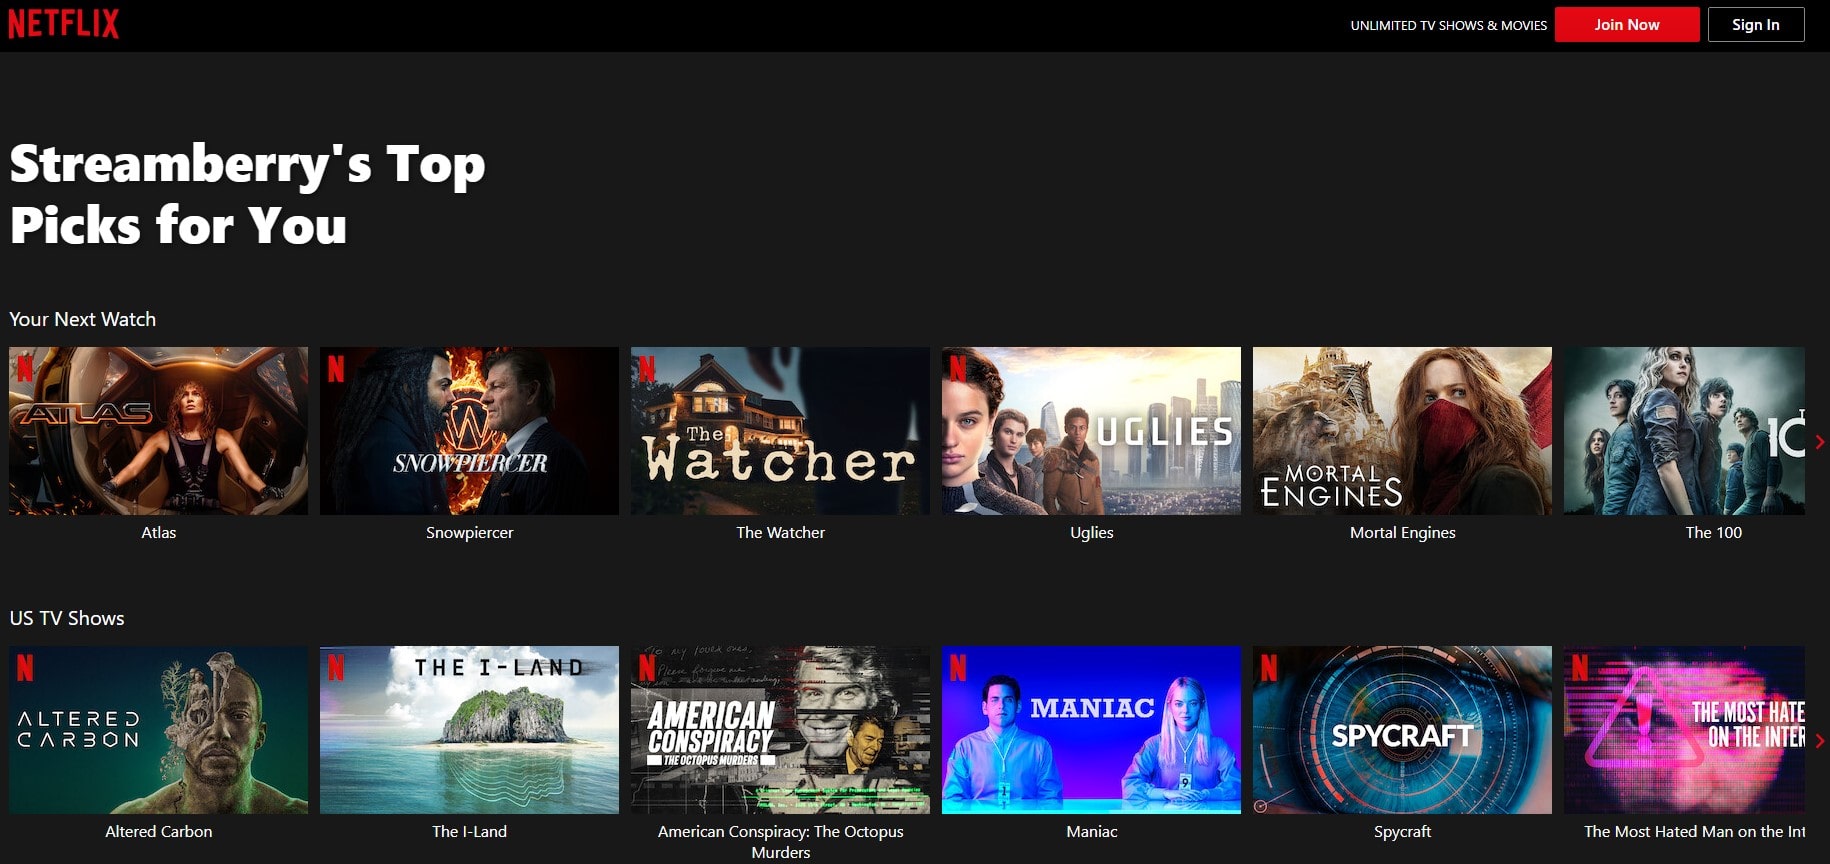Choose the Maniac show poster
1830x864 pixels.
click(1091, 730)
